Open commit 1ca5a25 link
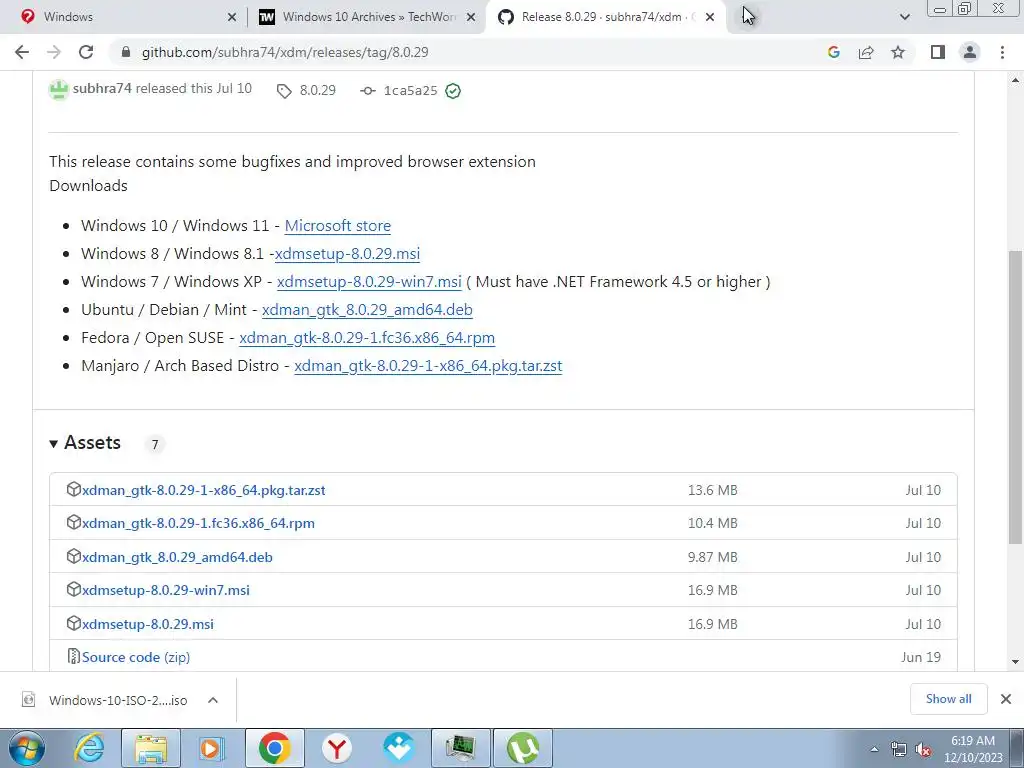 point(399,90)
